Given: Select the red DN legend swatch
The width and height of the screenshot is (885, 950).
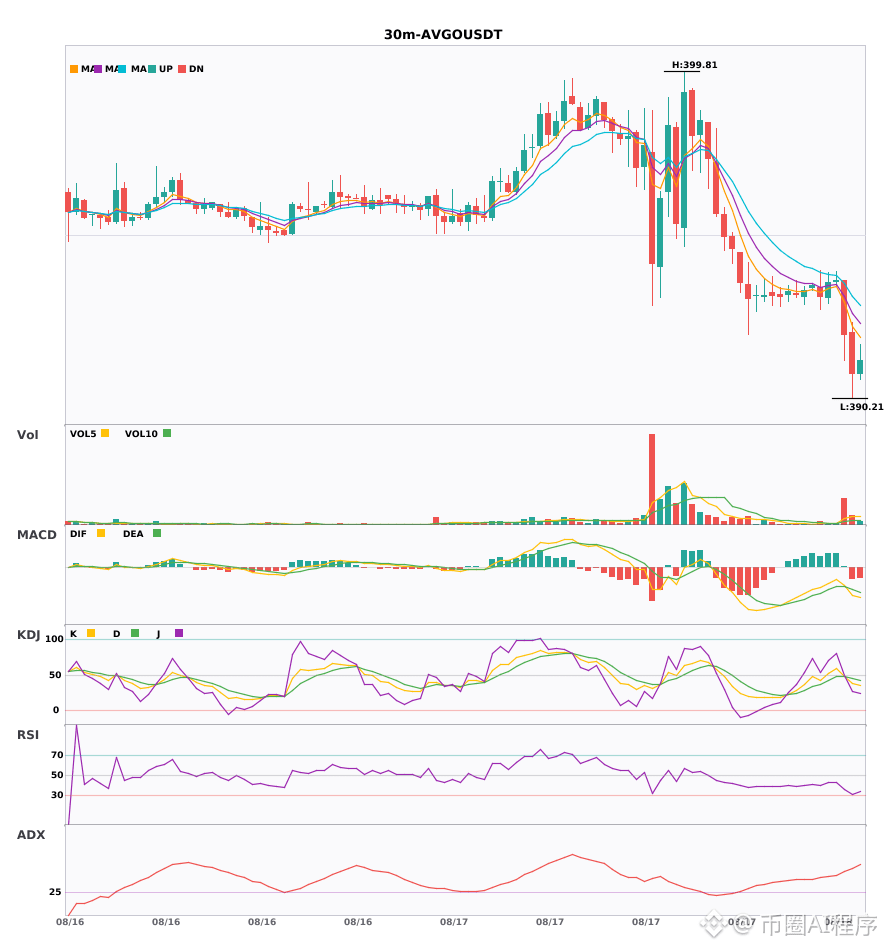Looking at the screenshot, I should click(x=182, y=69).
